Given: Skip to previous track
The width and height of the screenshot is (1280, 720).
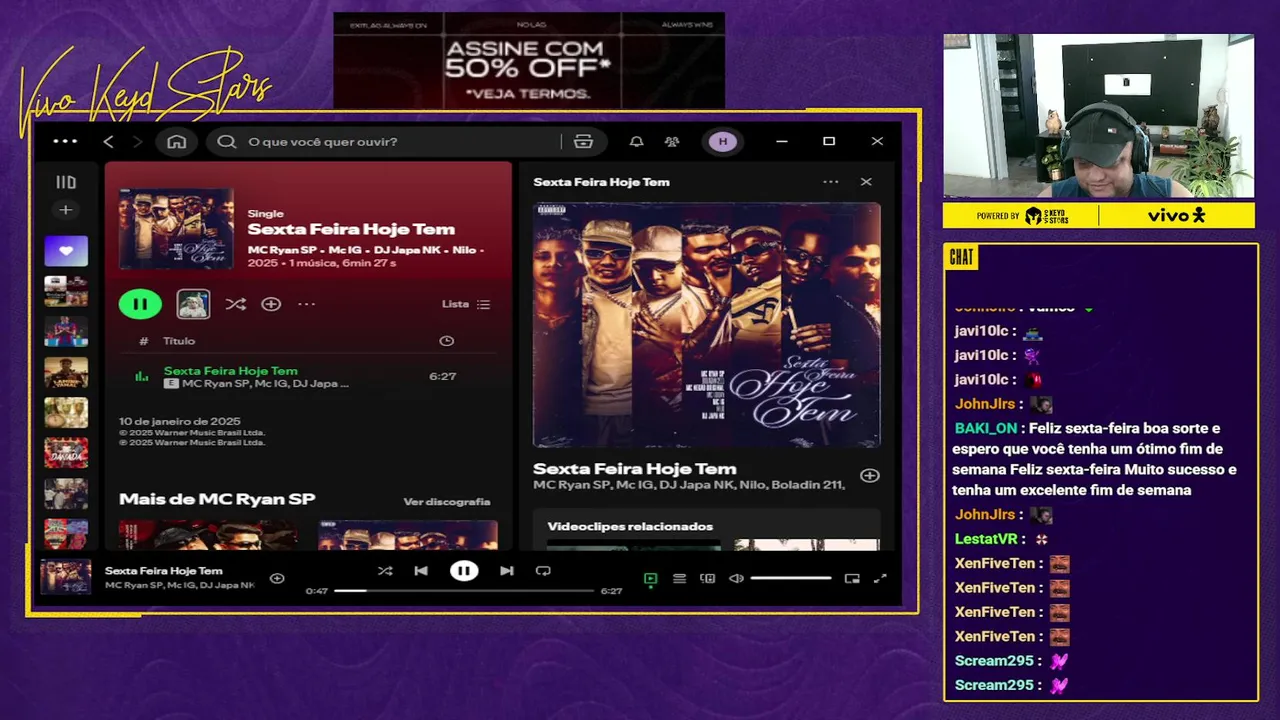Looking at the screenshot, I should point(421,571).
